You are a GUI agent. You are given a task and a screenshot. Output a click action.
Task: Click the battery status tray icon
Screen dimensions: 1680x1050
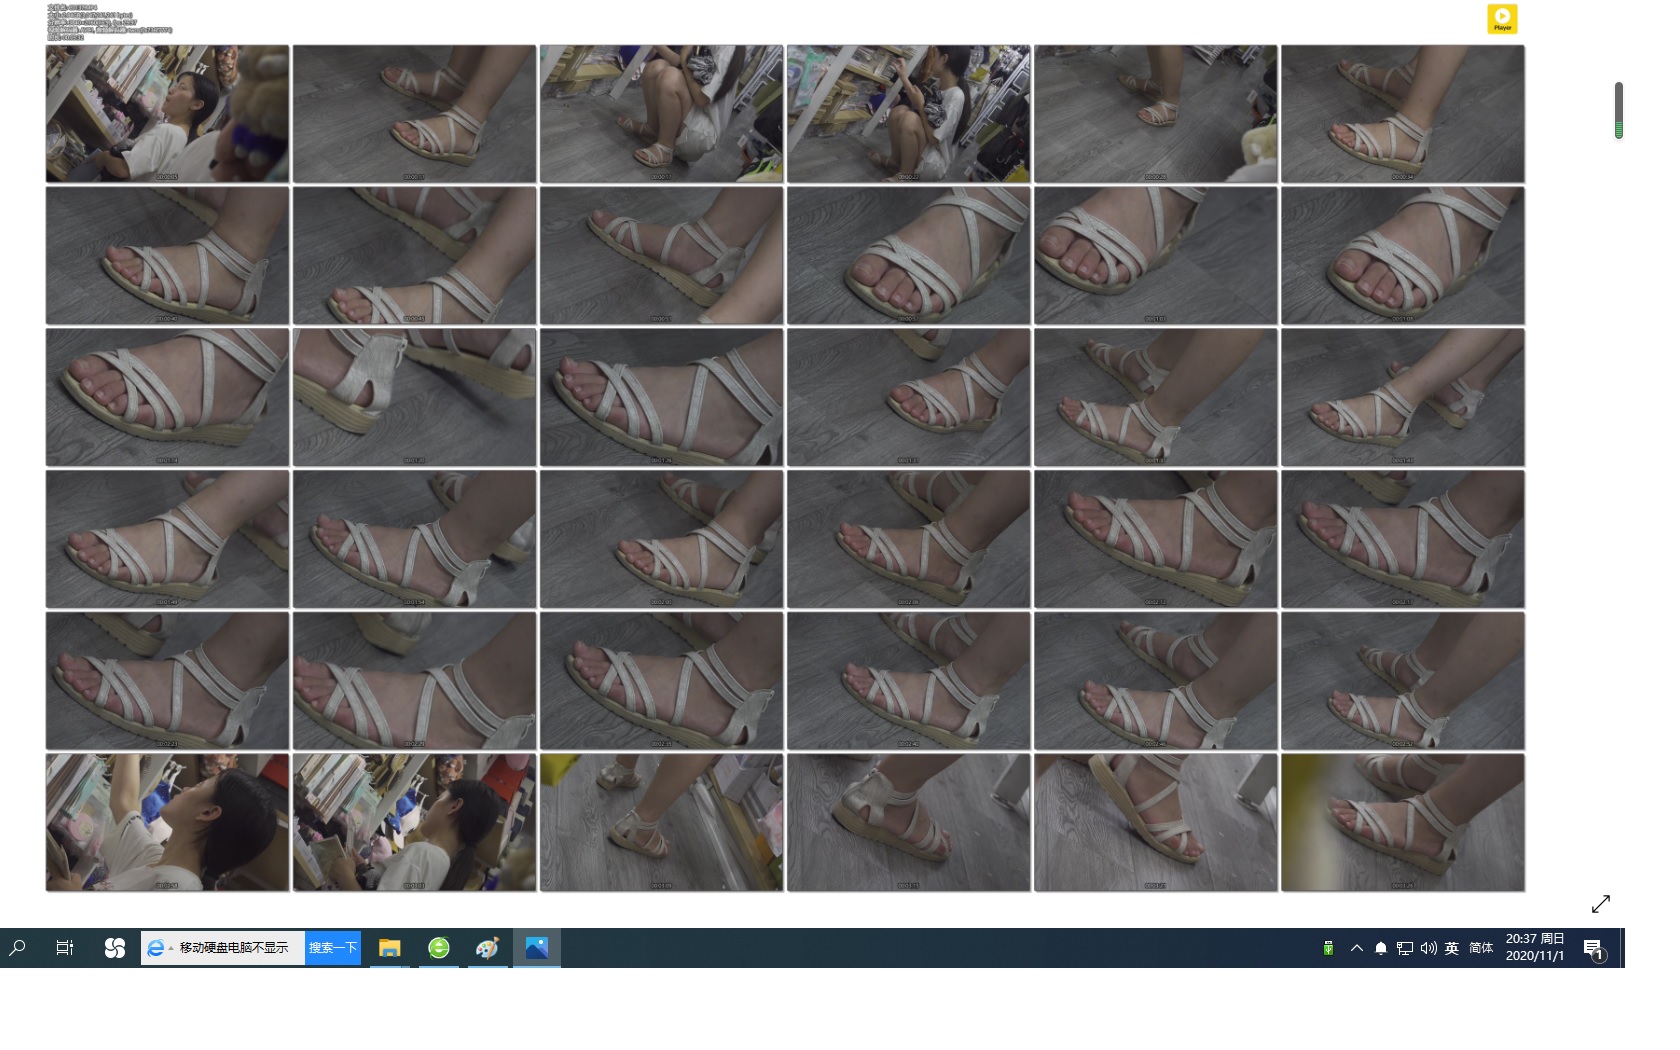pos(1328,948)
